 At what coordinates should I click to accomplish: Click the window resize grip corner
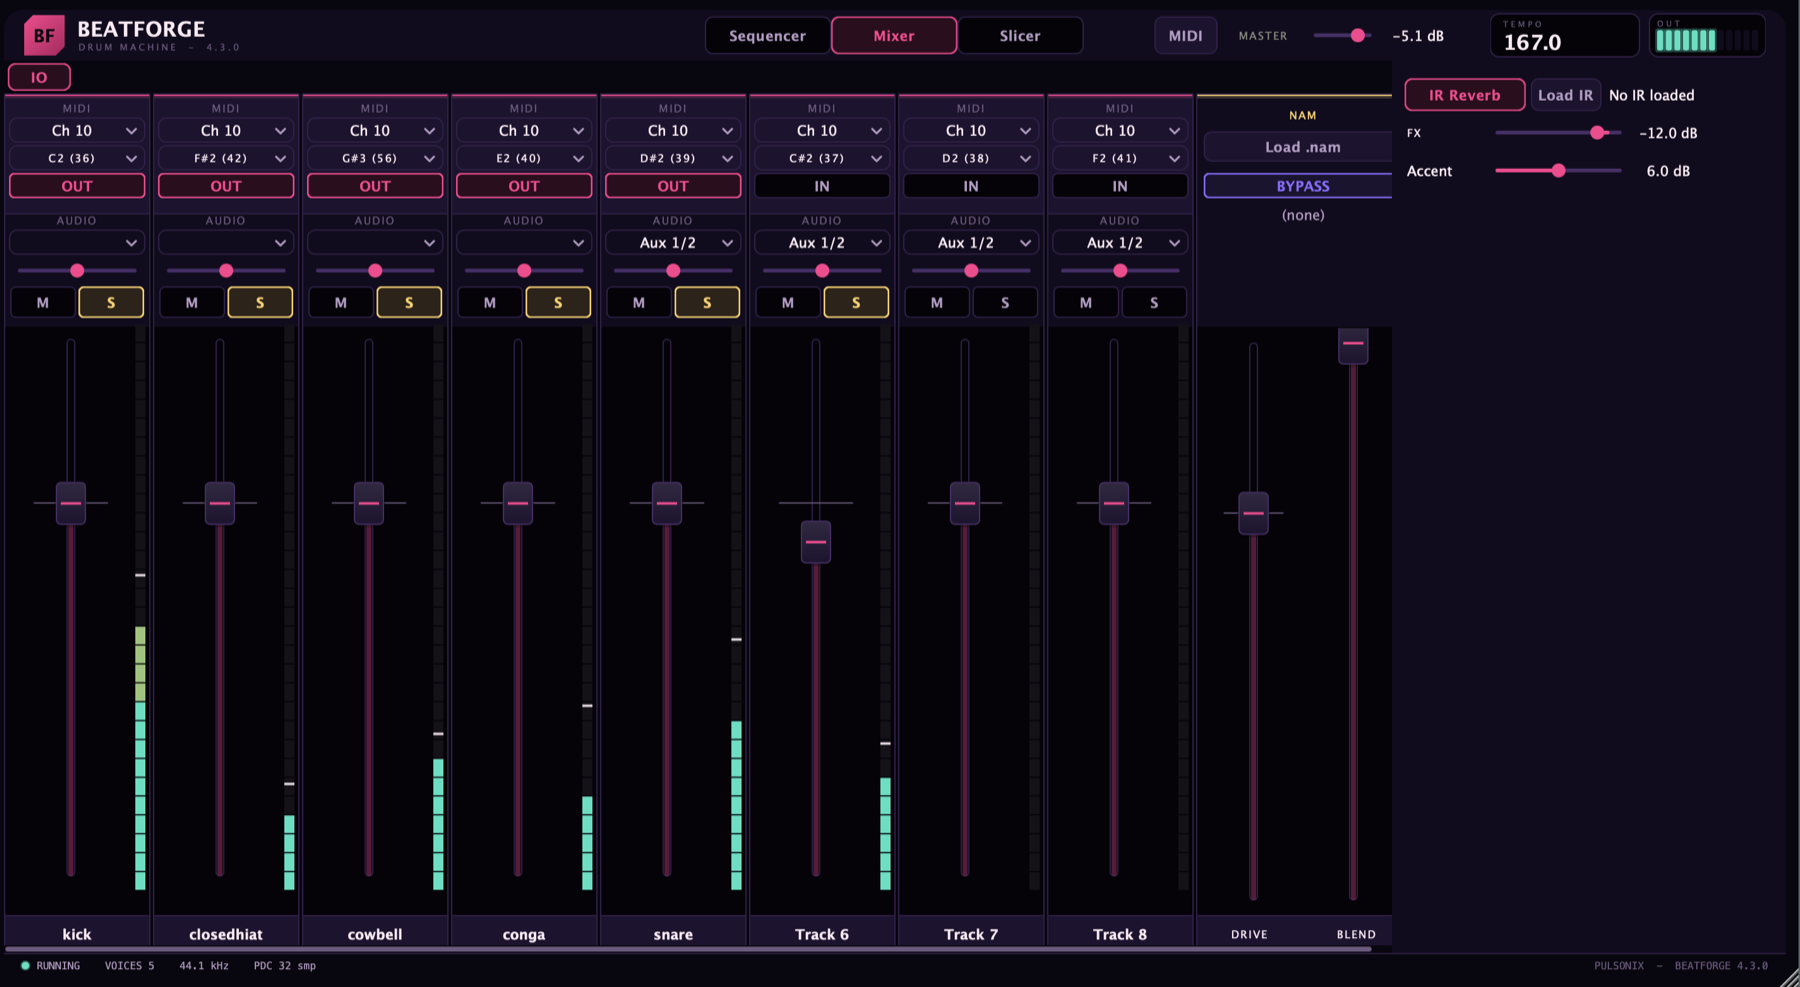click(1788, 976)
